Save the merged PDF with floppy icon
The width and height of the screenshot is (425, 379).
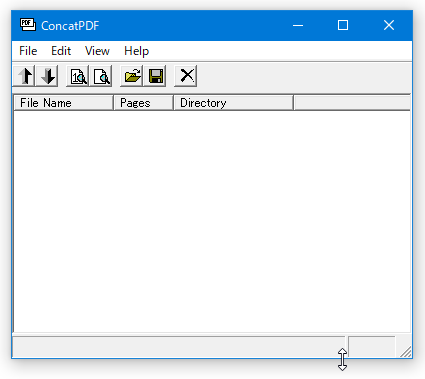coord(155,76)
